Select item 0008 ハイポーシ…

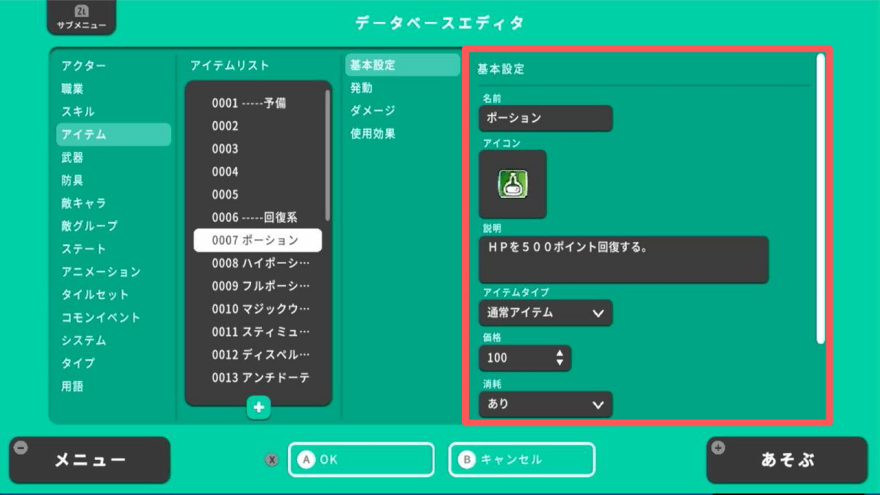pyautogui.click(x=258, y=263)
